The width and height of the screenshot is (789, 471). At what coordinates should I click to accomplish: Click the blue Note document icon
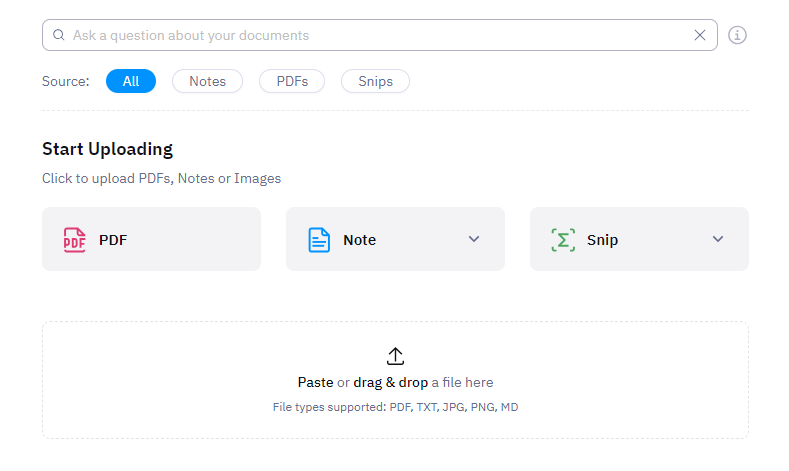click(x=319, y=240)
